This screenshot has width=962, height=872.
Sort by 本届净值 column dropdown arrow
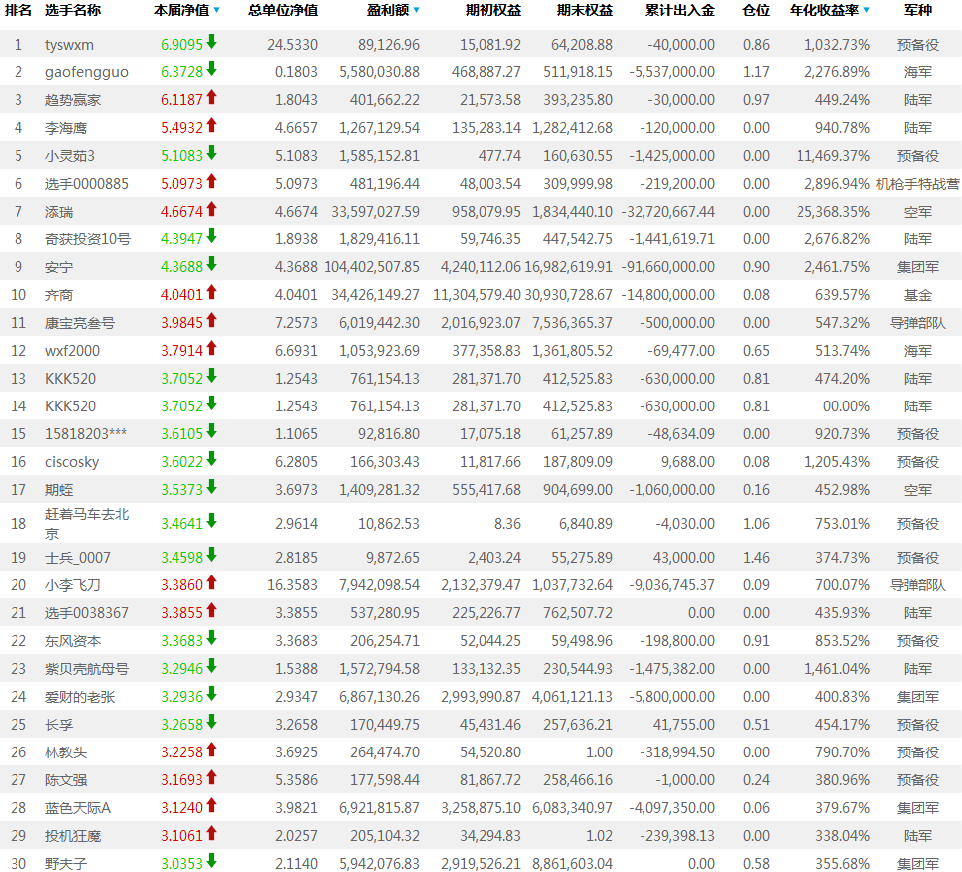tap(217, 10)
